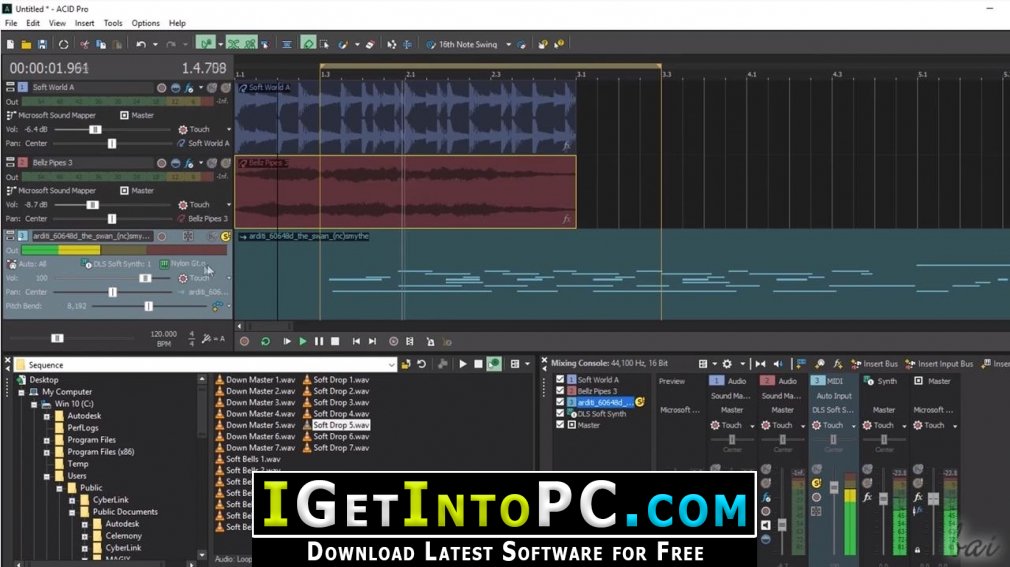1010x567 pixels.
Task: Click Master bus button on Soft World A track
Action: 137,115
